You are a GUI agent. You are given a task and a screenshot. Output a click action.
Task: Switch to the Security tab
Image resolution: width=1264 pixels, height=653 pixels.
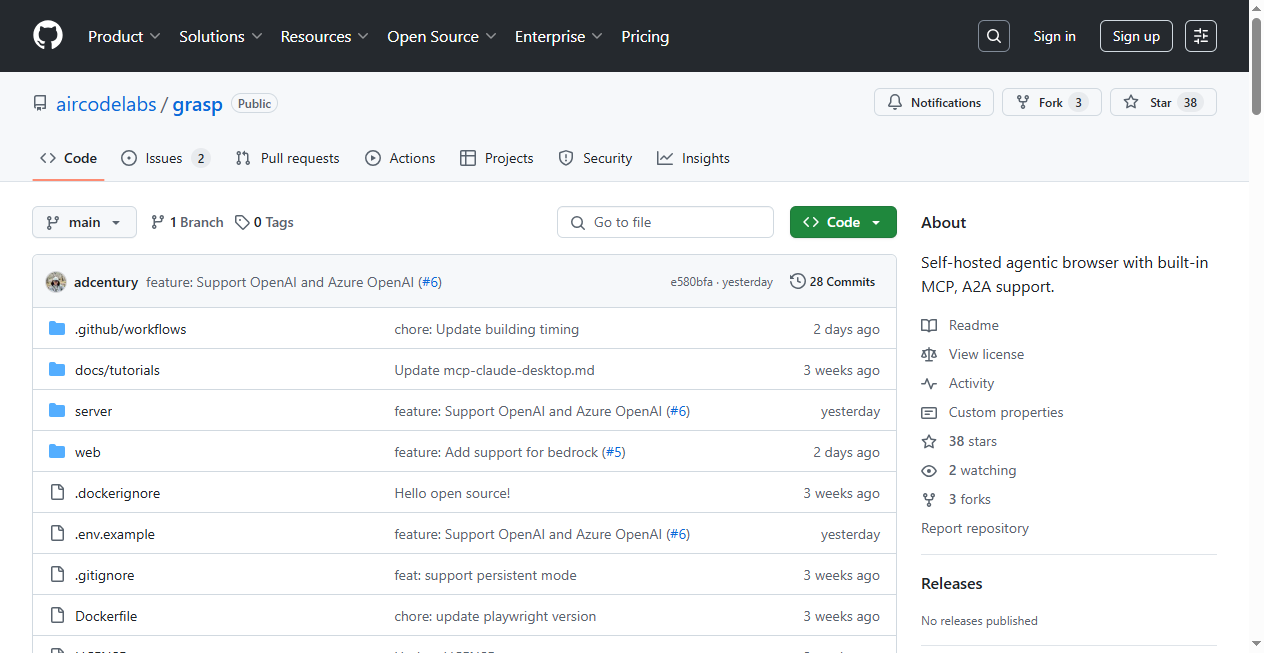(595, 158)
